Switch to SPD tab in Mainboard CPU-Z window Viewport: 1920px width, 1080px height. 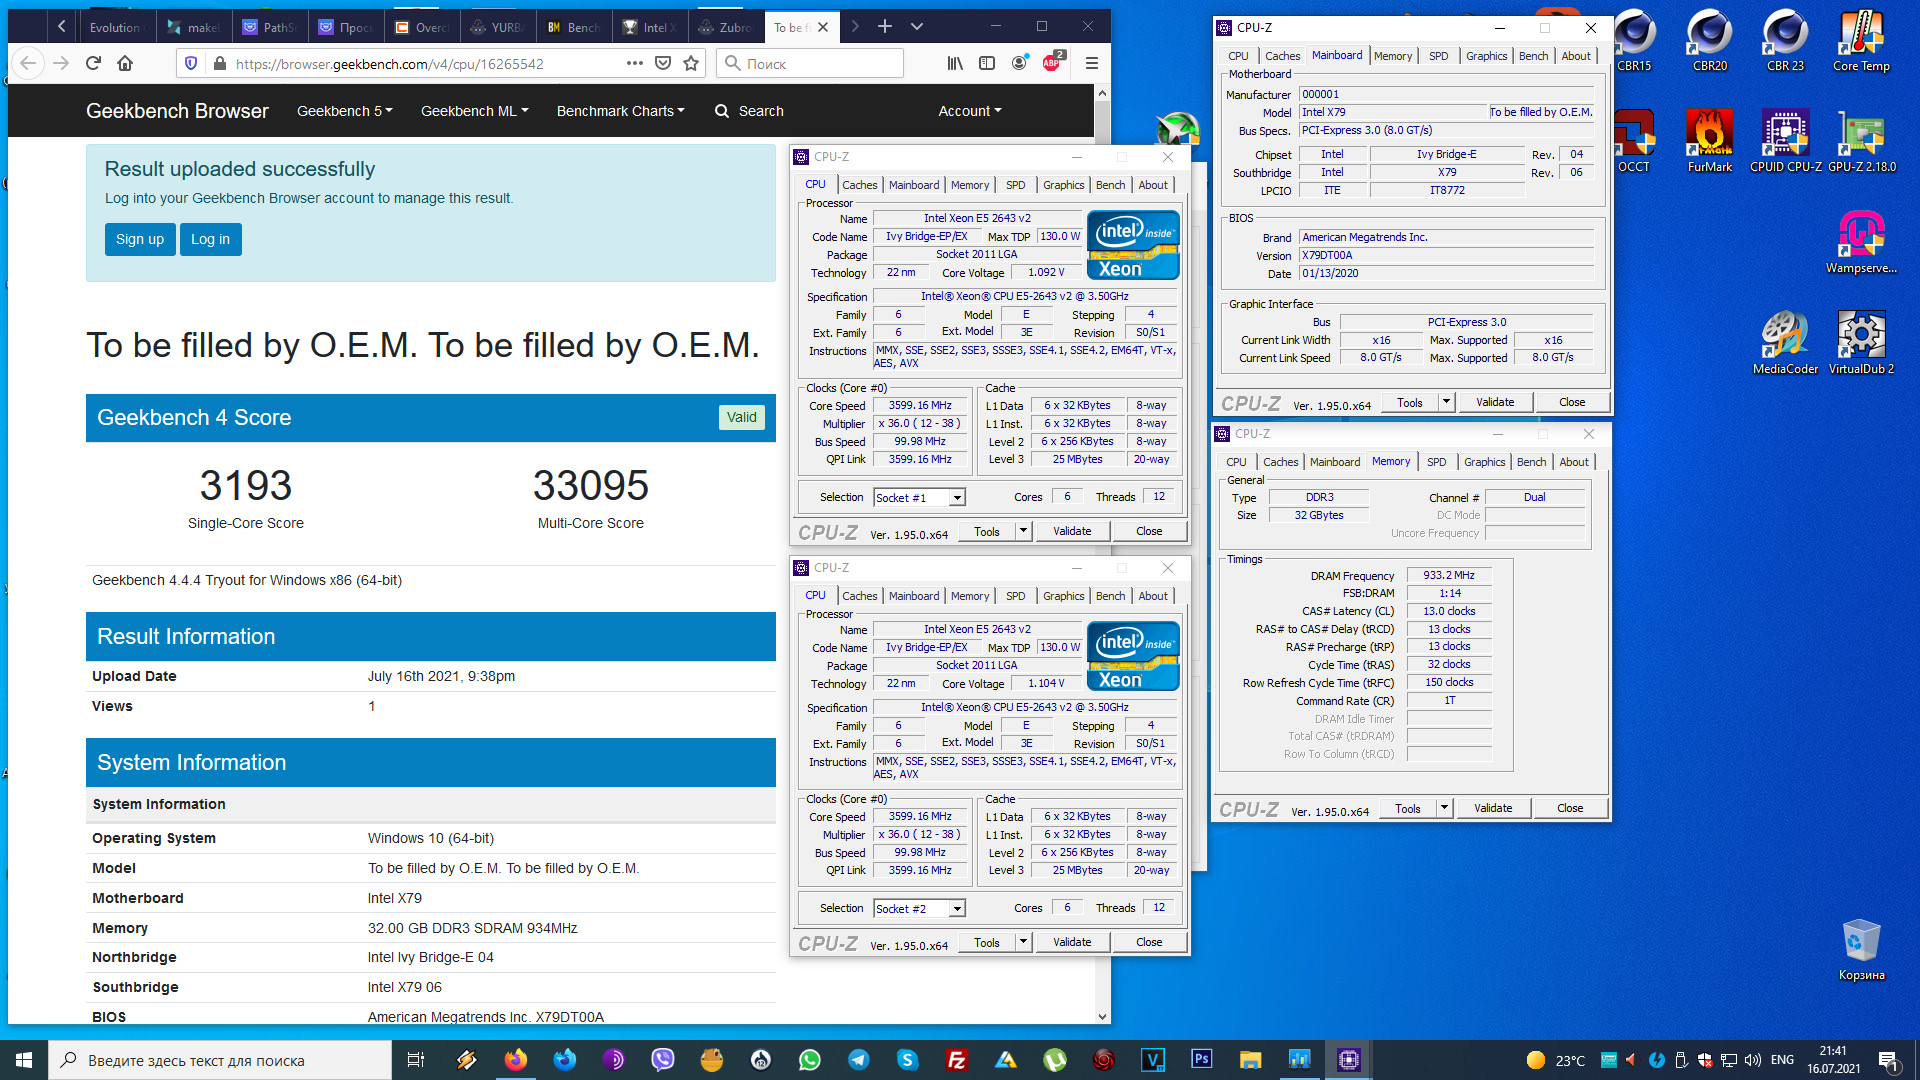pyautogui.click(x=1438, y=56)
